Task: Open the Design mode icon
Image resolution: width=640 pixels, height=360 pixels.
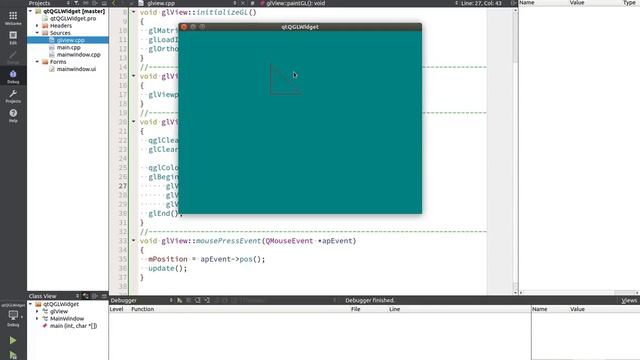Action: (13, 57)
